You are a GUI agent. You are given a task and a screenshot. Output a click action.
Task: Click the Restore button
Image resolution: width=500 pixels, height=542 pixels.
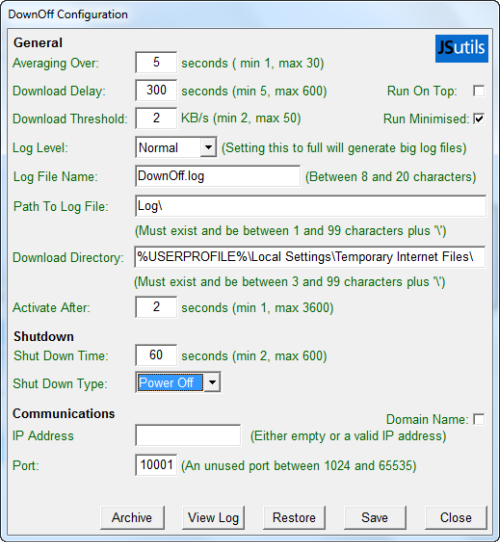294,517
